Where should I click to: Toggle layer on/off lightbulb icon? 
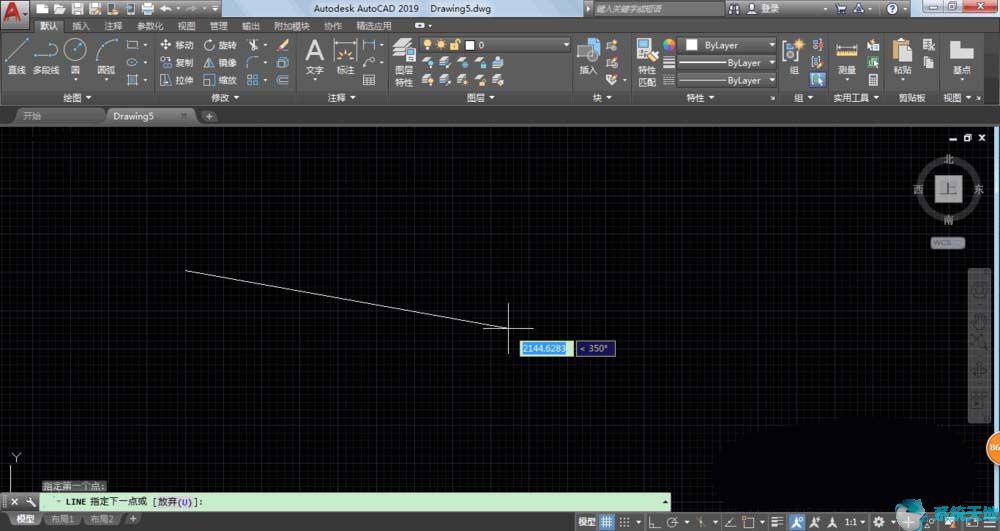(427, 45)
